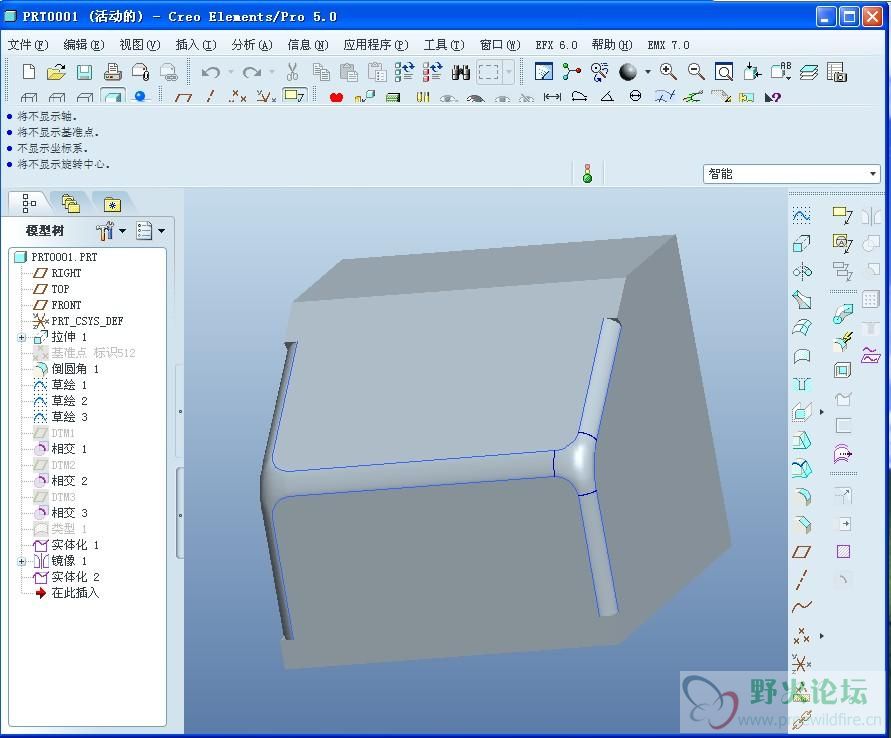
Task: Switch to the folder browser navigator tab
Action: click(x=70, y=203)
